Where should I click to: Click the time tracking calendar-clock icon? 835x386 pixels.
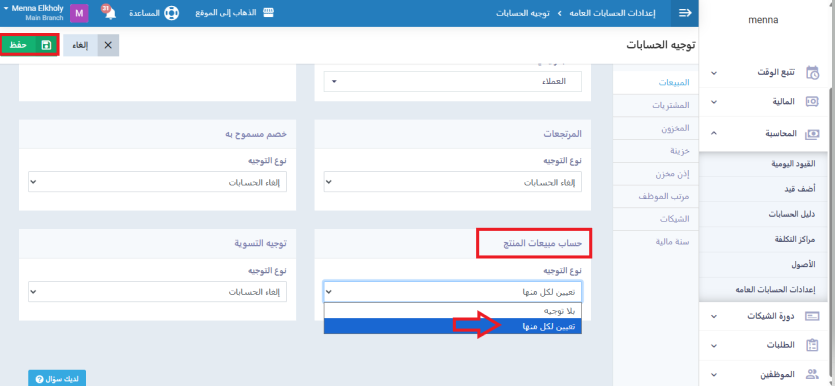point(812,72)
